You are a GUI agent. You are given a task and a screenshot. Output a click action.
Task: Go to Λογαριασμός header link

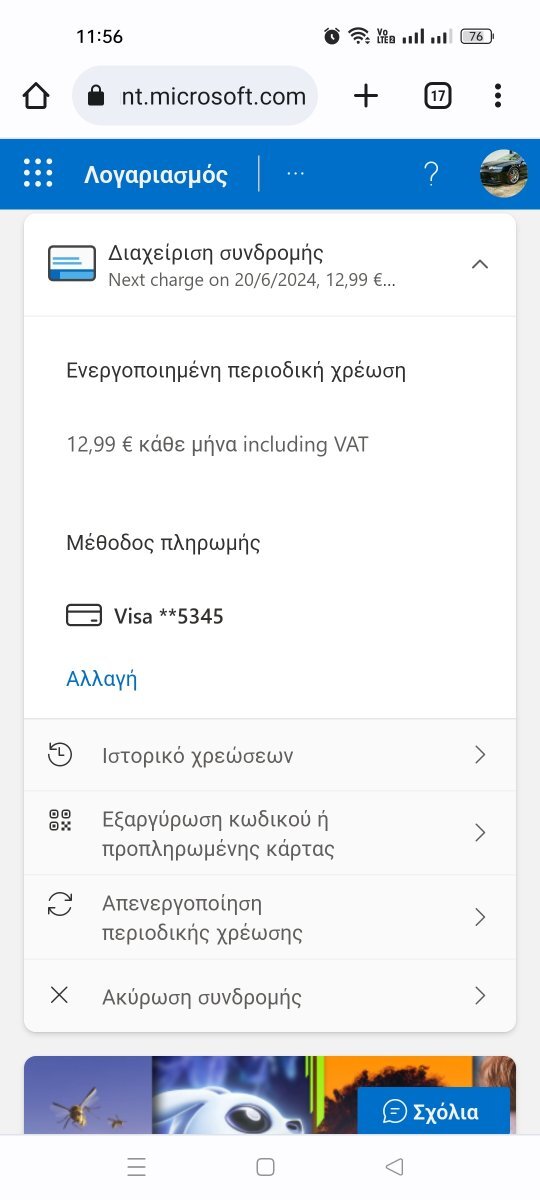[x=156, y=175]
